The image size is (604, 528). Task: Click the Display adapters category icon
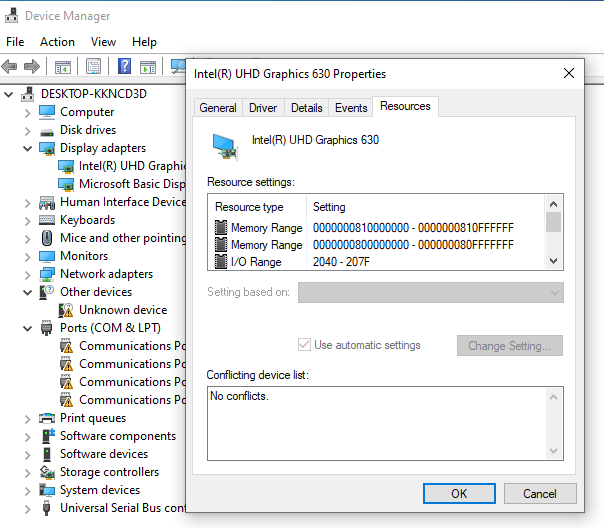coord(47,148)
